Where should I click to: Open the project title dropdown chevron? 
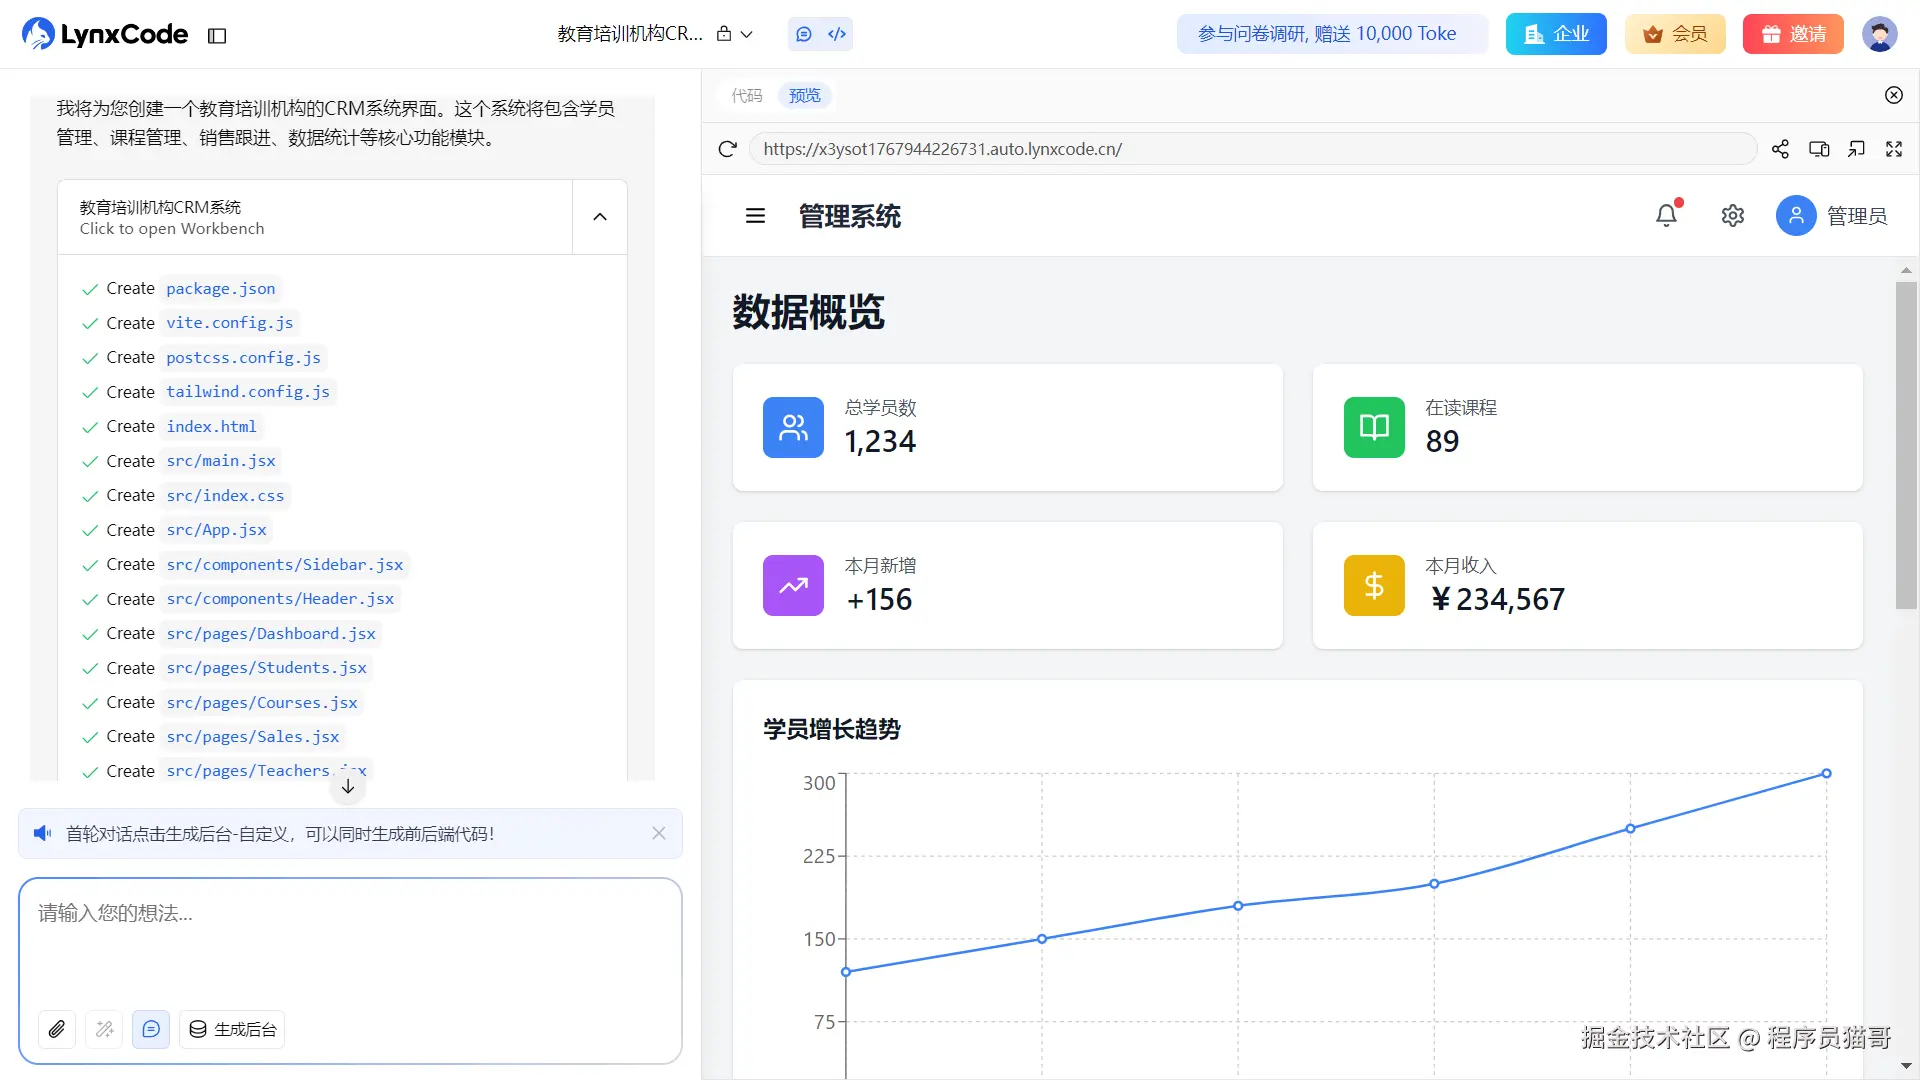coord(746,35)
